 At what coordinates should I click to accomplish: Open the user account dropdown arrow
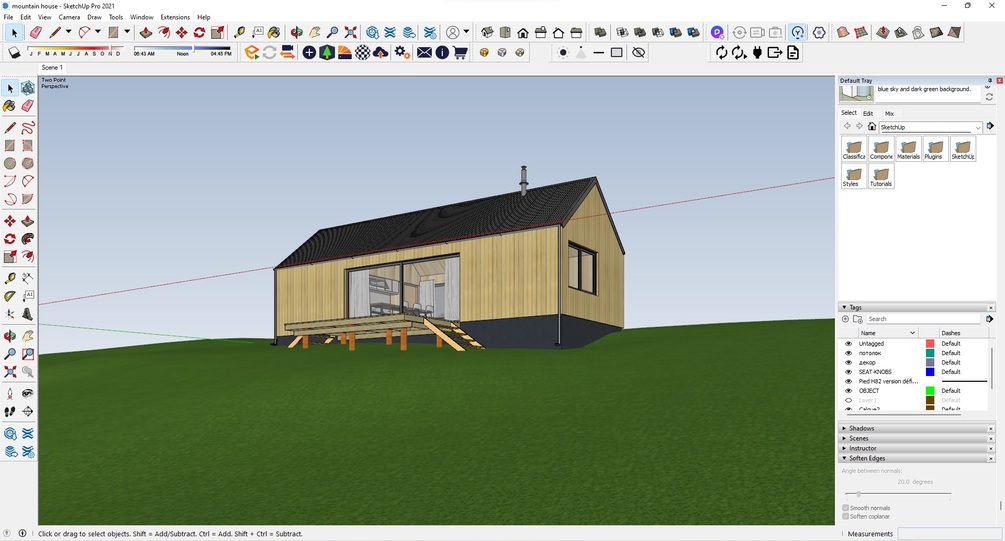pyautogui.click(x=467, y=31)
